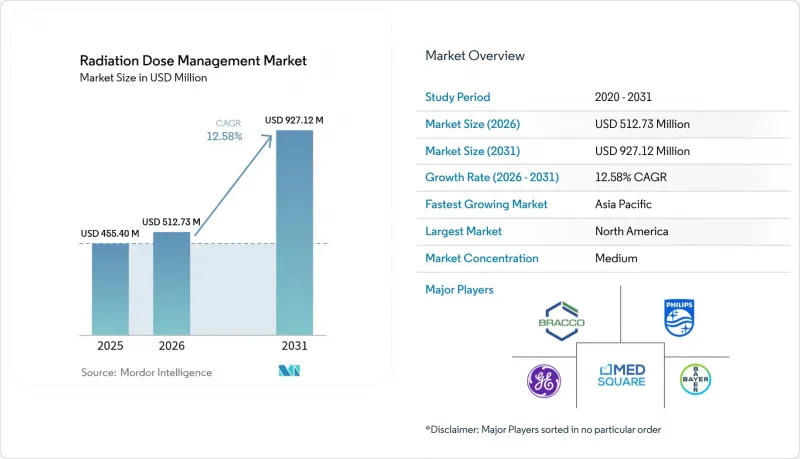Click the '2020 - 2031' value
Screen dimensions: 800x459
tap(623, 97)
